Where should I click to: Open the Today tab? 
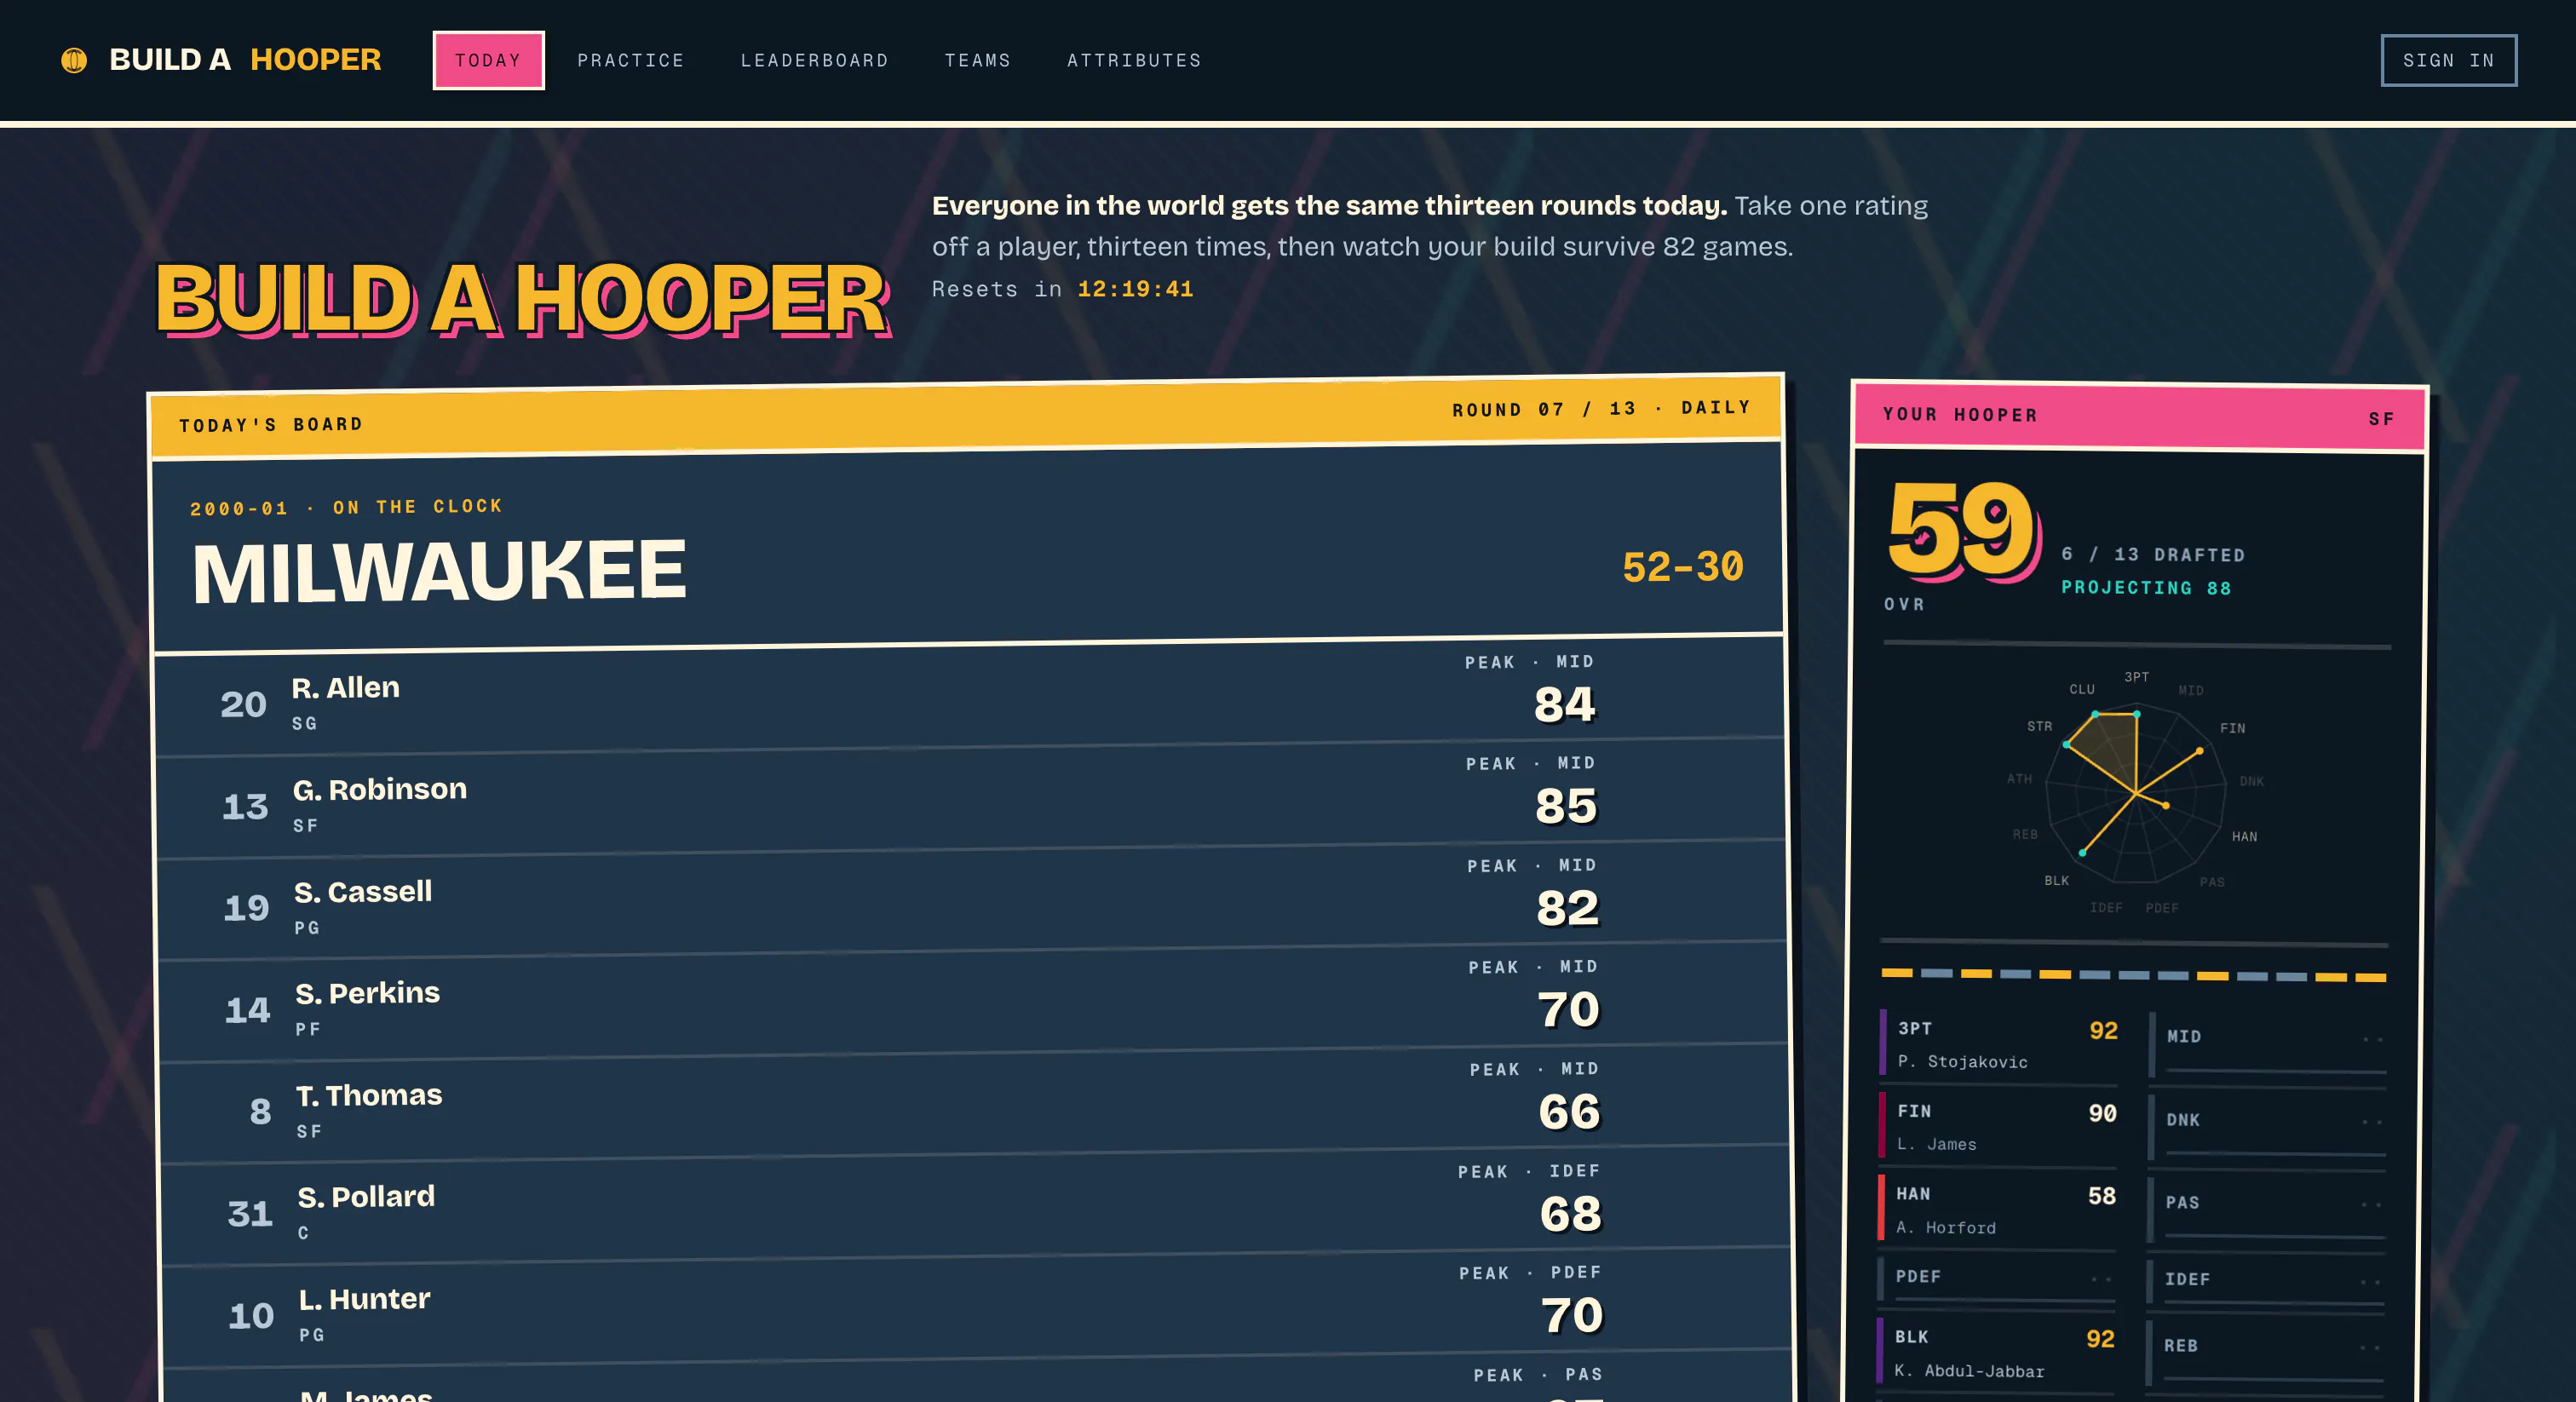(488, 60)
